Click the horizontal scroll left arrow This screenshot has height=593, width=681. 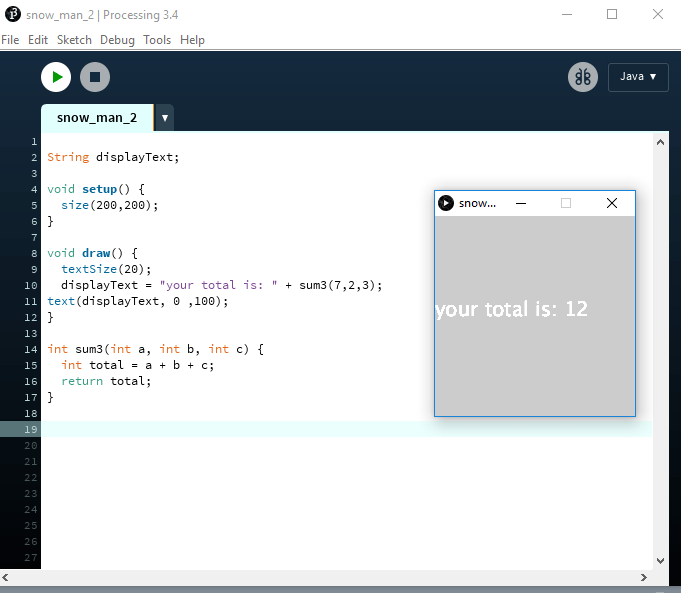coord(5,577)
